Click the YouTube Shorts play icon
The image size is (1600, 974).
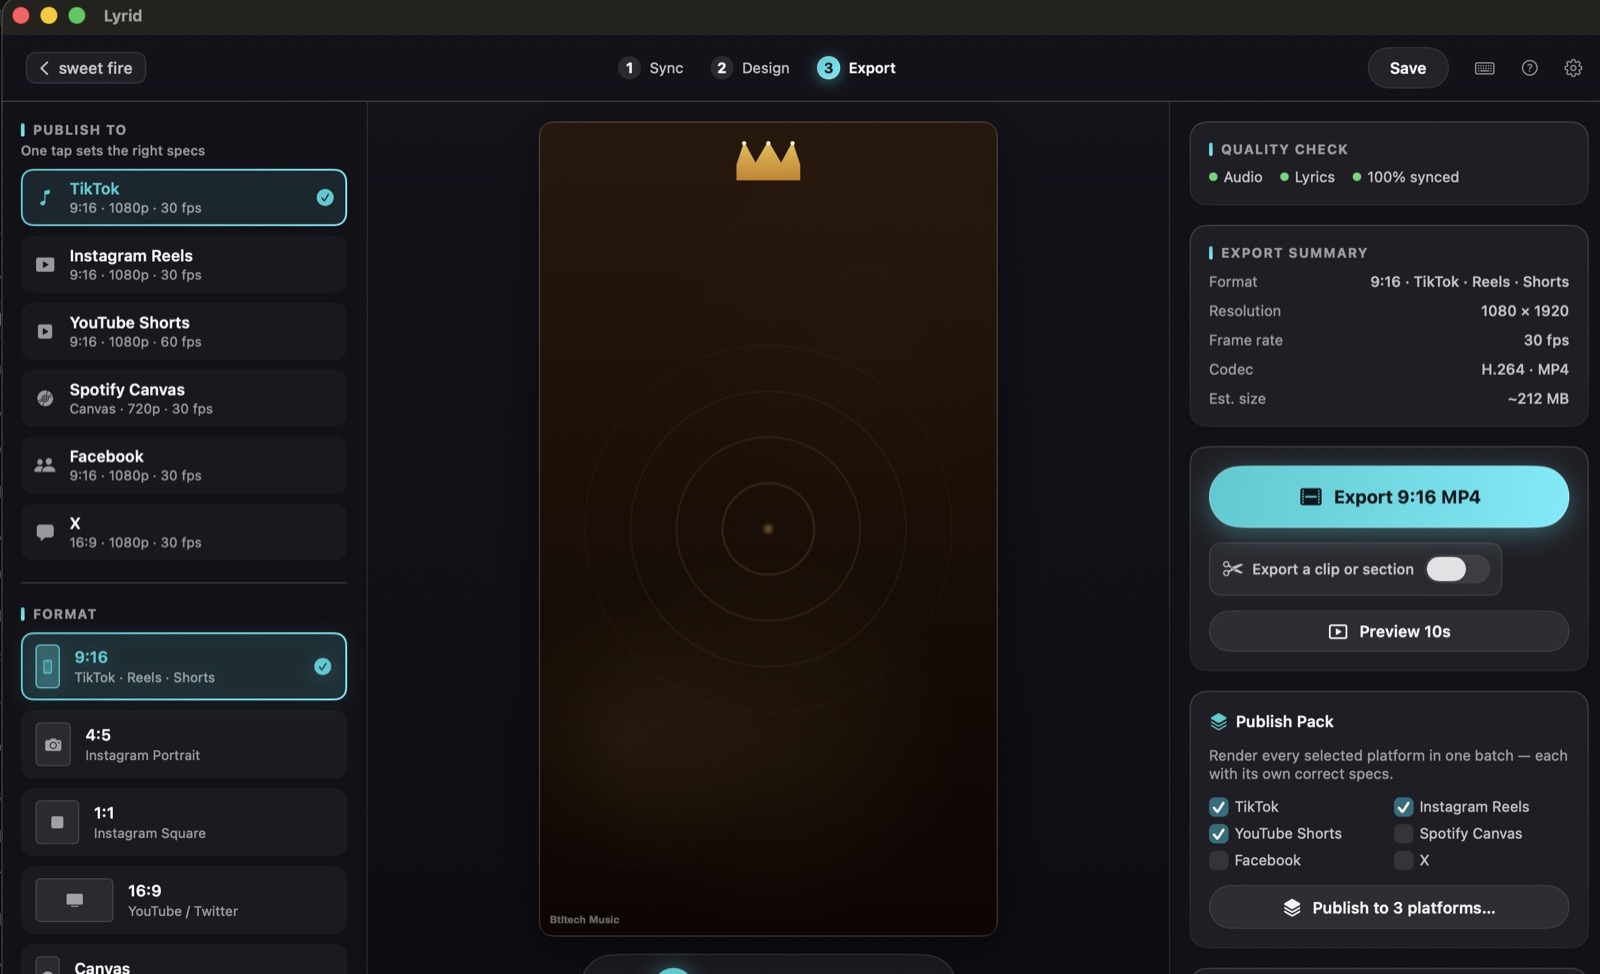pos(45,331)
